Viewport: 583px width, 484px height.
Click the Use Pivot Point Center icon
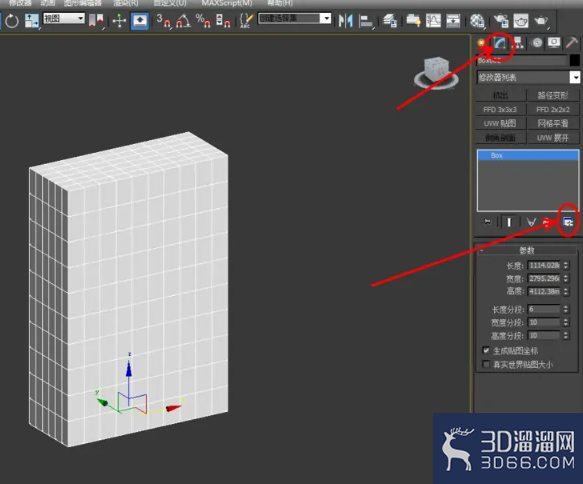(x=96, y=20)
